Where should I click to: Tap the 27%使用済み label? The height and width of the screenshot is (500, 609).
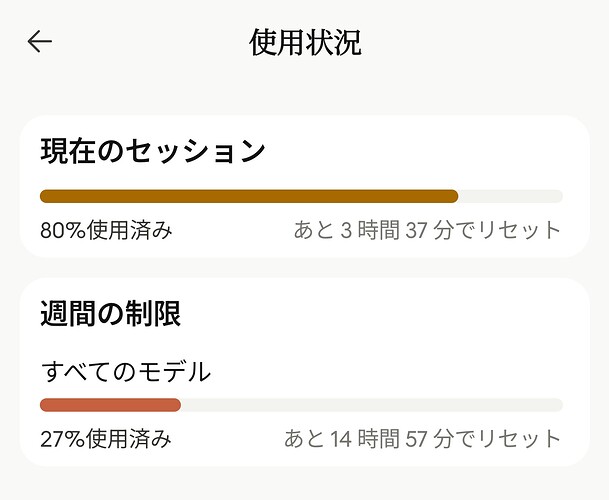106,439
